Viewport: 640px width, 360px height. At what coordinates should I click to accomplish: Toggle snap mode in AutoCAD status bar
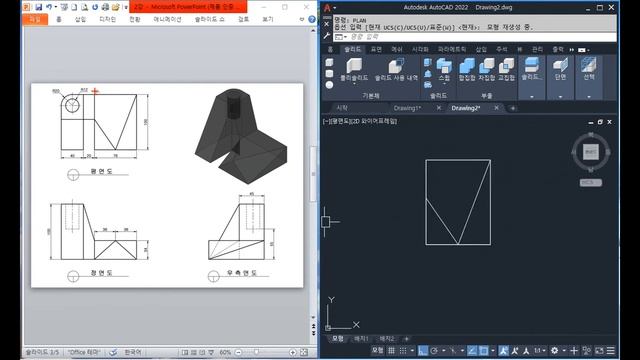[x=403, y=351]
